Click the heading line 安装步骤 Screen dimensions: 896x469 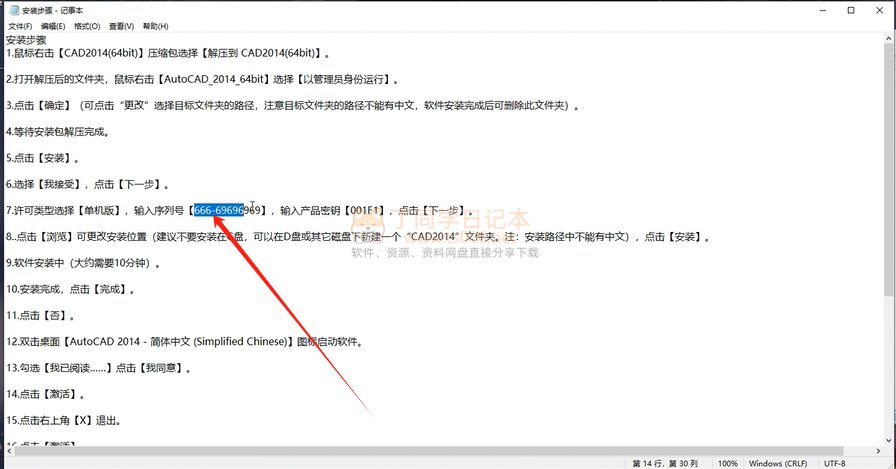click(26, 40)
